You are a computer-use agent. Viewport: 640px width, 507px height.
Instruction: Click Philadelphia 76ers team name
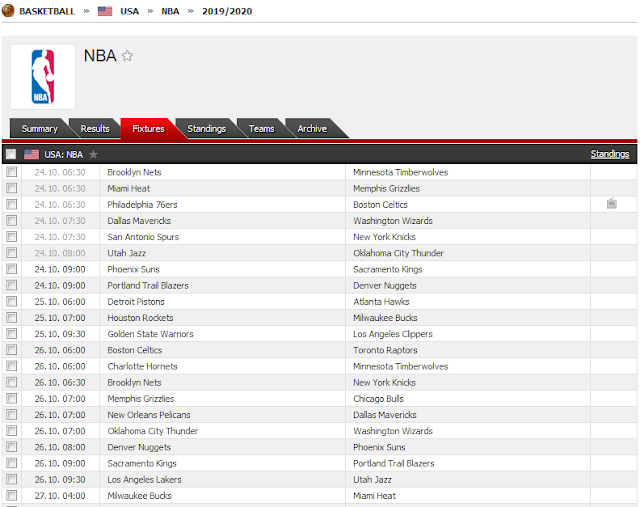pyautogui.click(x=142, y=205)
